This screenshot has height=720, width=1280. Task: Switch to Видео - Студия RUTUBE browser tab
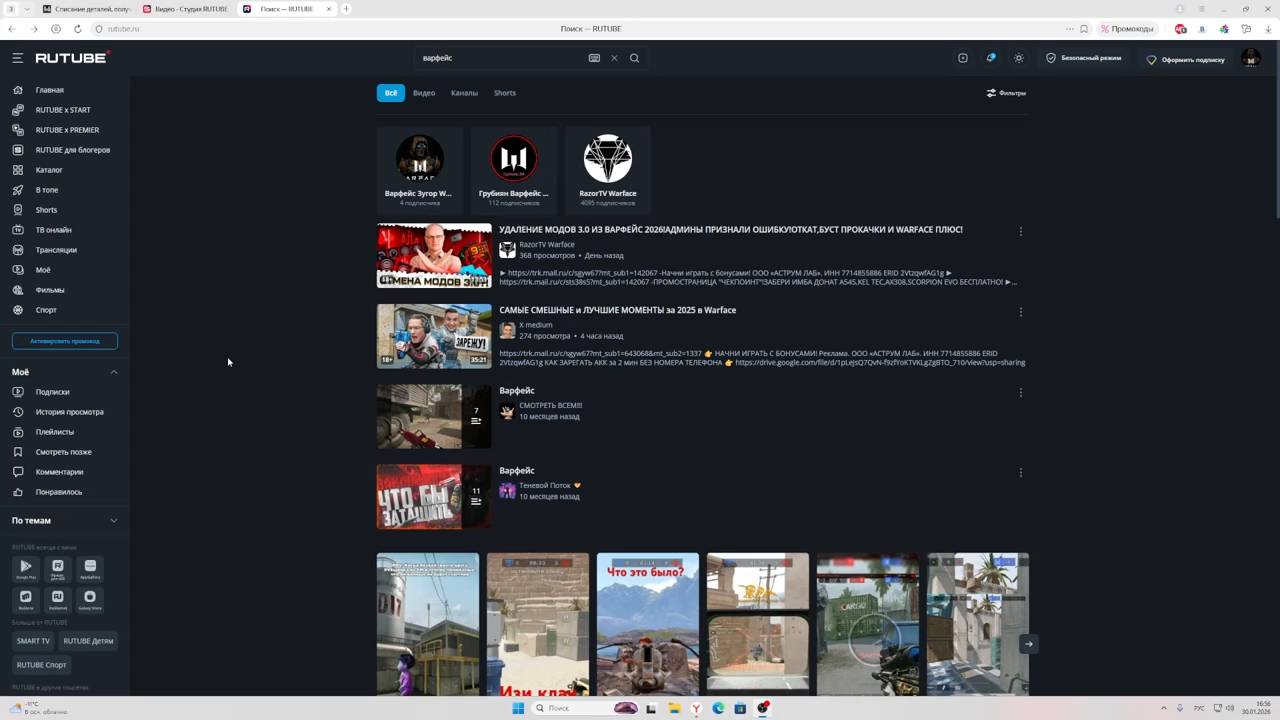coord(185,9)
